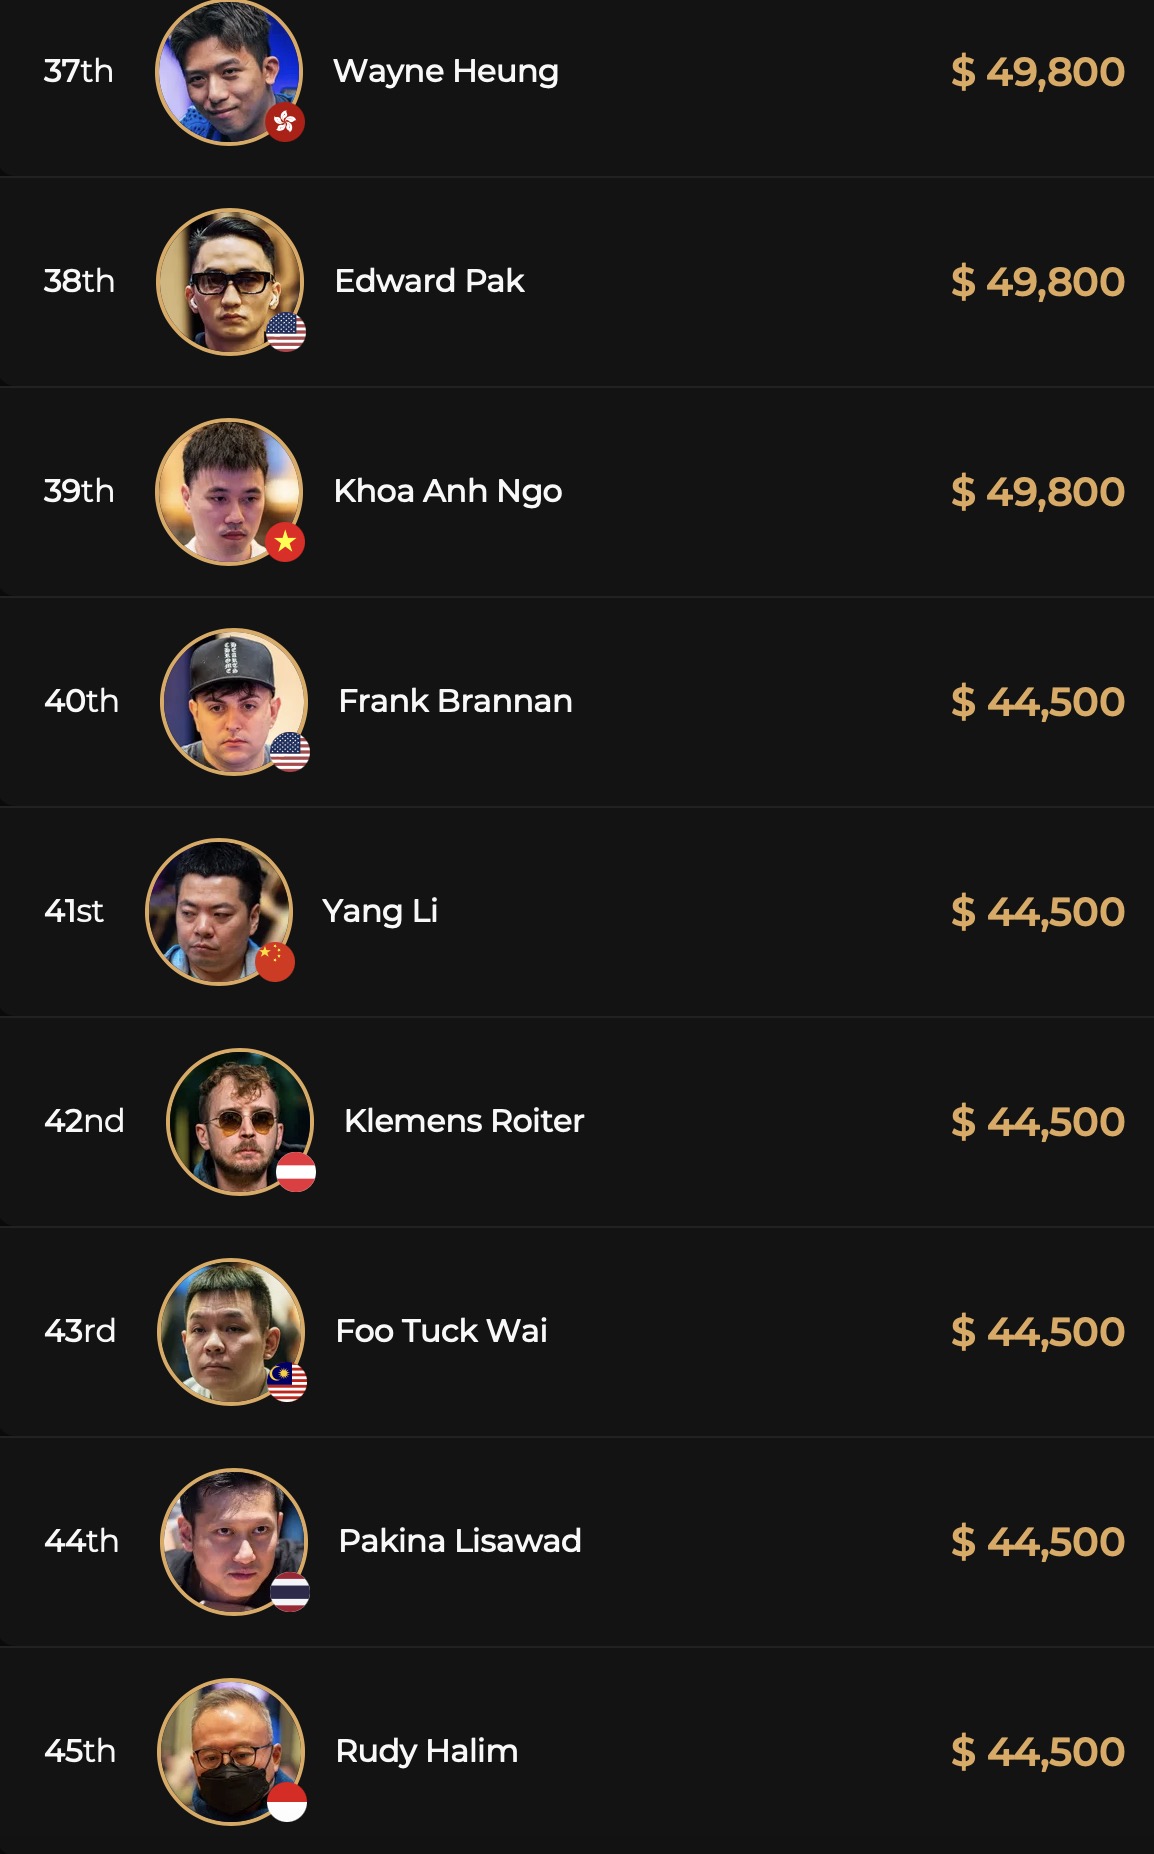Open the Khoa Anh Ngo player name

[x=447, y=491]
